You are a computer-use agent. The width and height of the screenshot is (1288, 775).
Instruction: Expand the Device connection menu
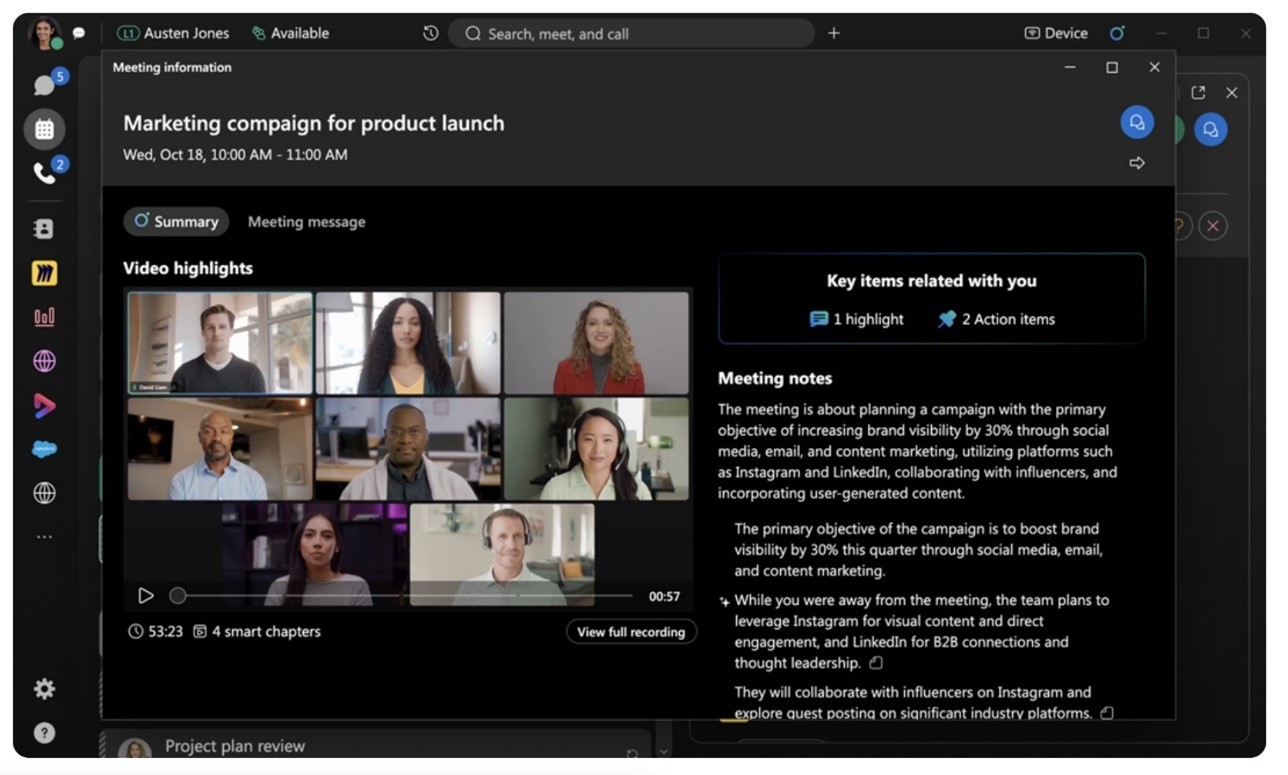[1055, 33]
